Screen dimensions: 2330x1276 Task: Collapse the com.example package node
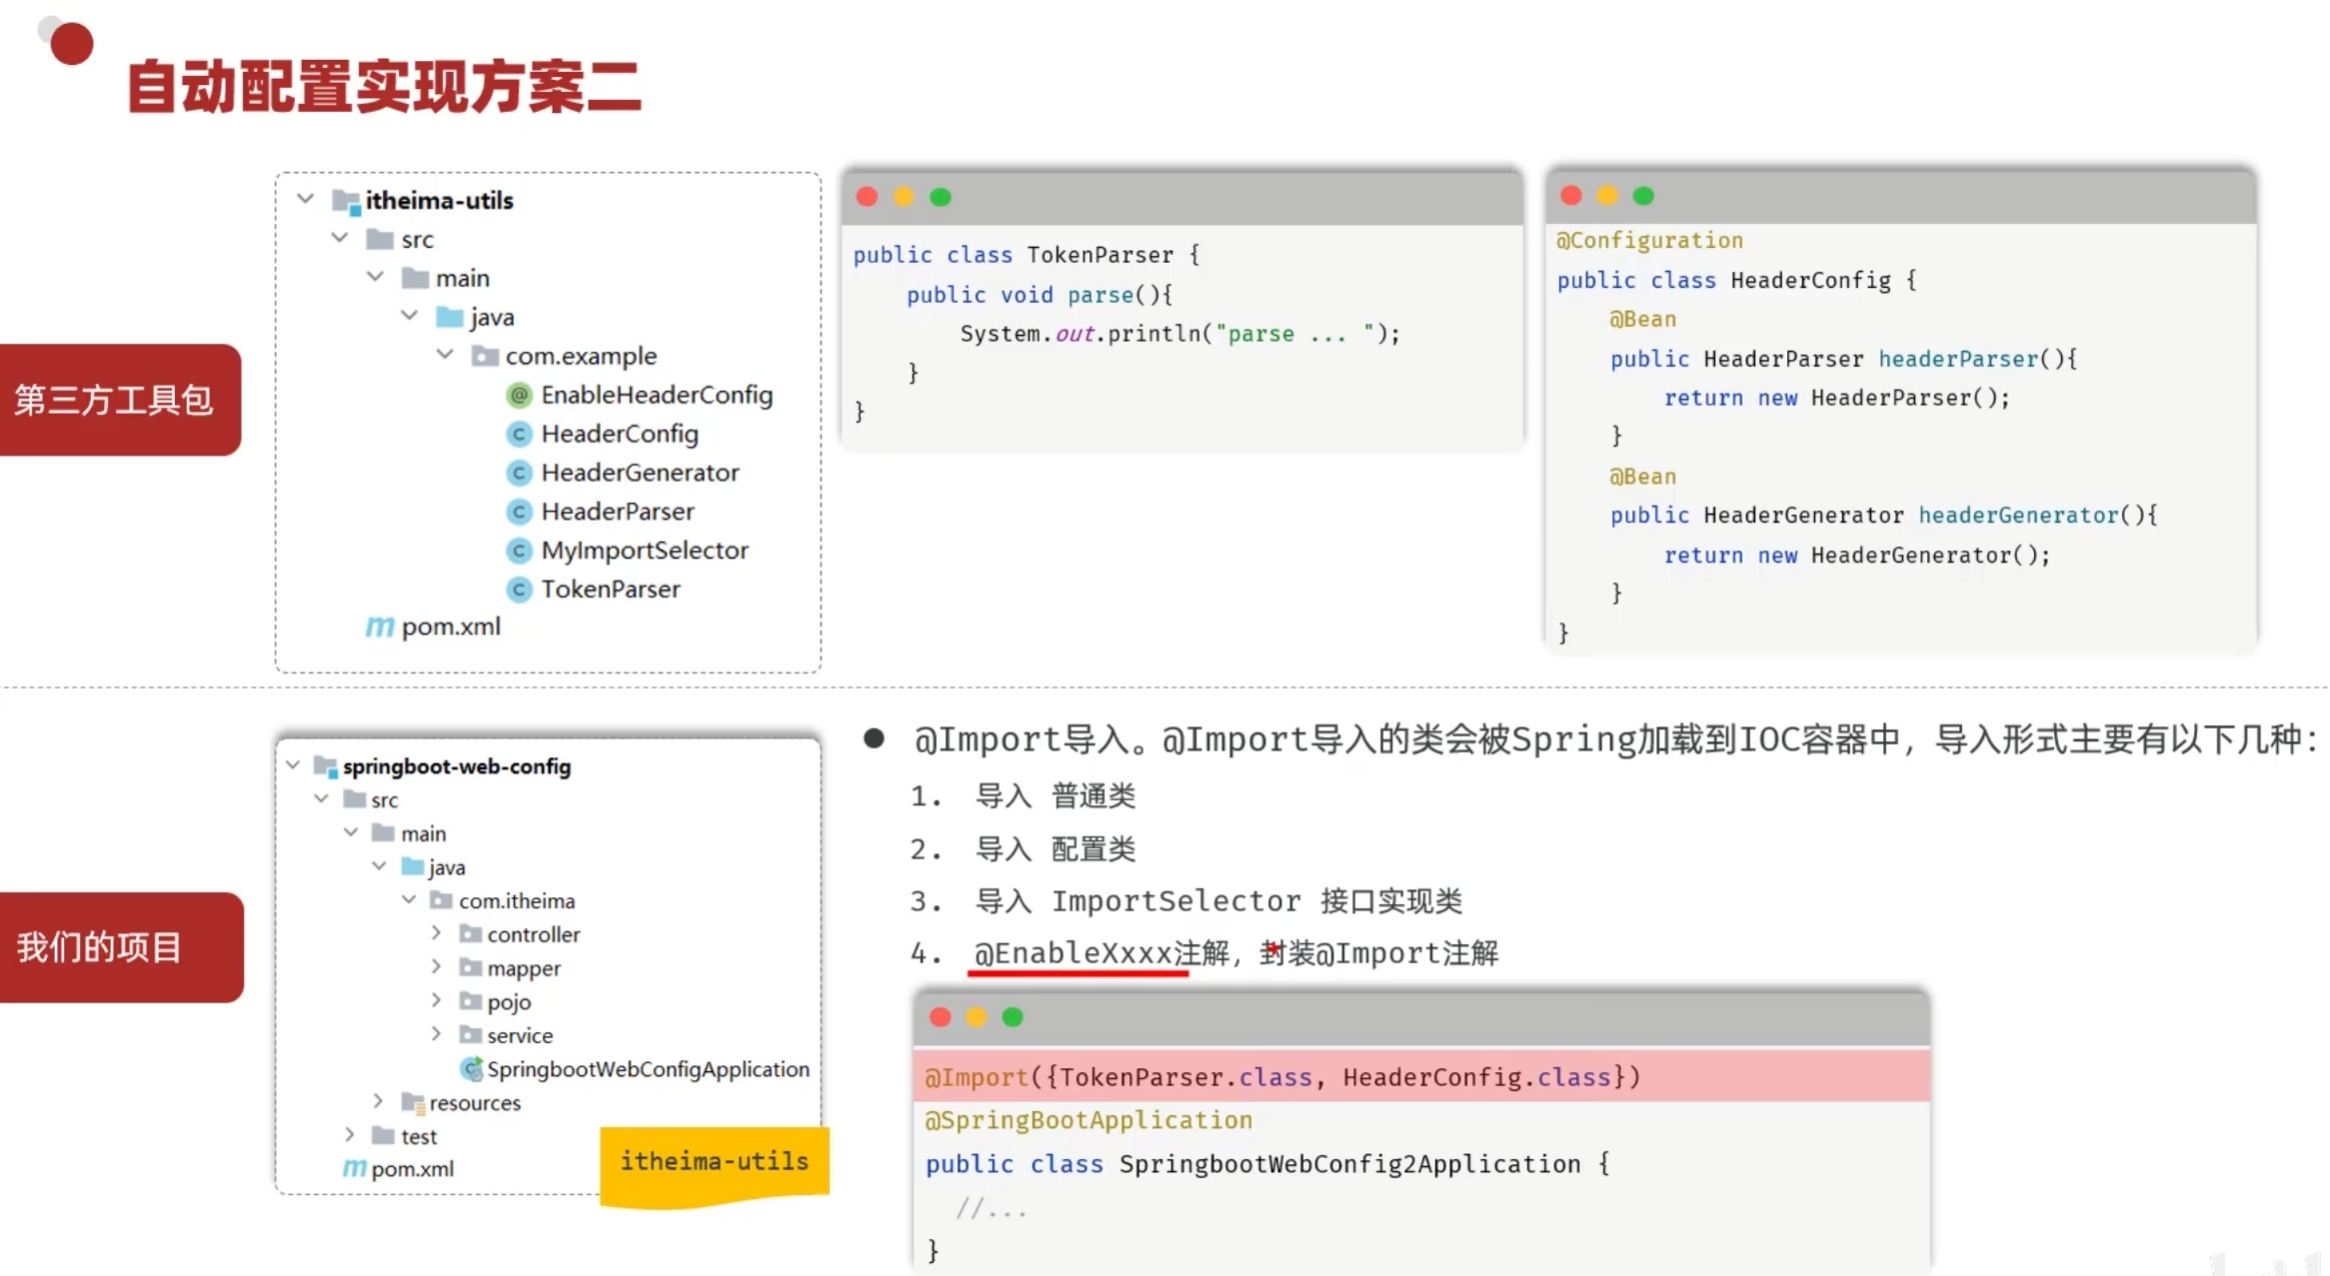point(445,355)
